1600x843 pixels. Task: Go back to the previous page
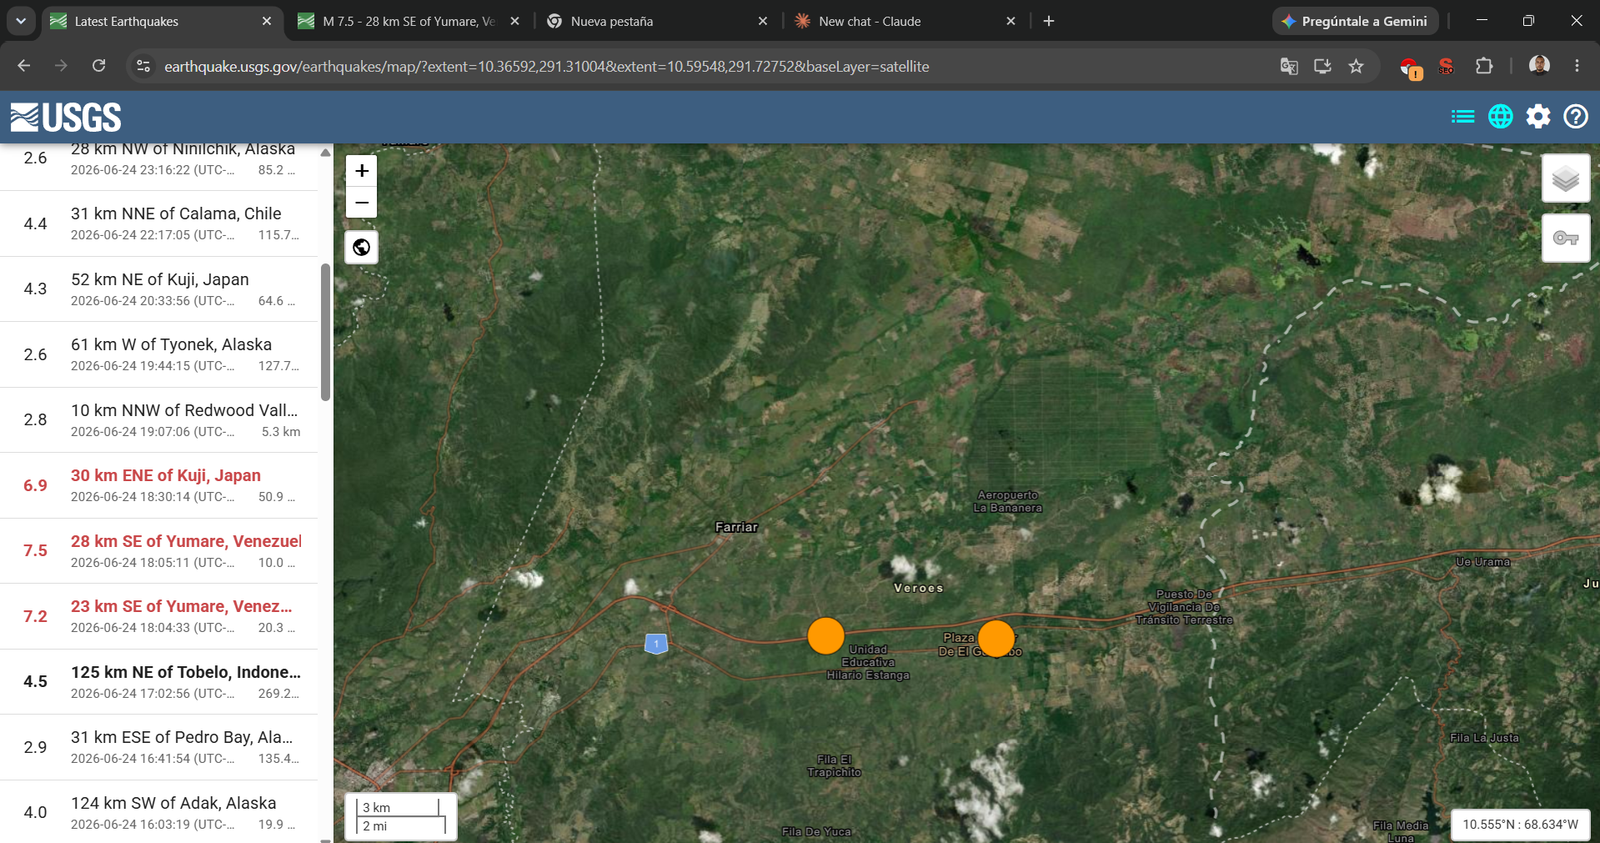(24, 66)
